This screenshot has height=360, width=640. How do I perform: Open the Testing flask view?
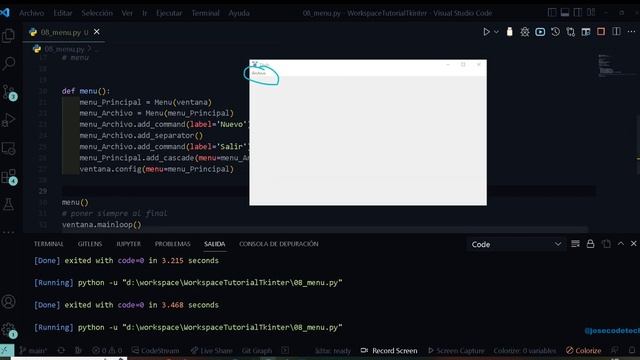pos(9,204)
